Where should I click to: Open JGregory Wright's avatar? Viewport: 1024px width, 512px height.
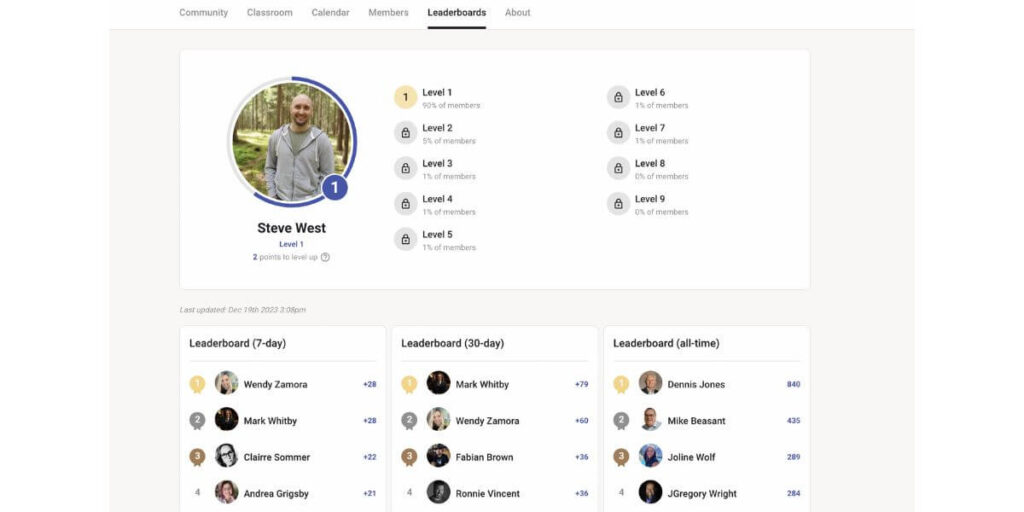tap(650, 492)
